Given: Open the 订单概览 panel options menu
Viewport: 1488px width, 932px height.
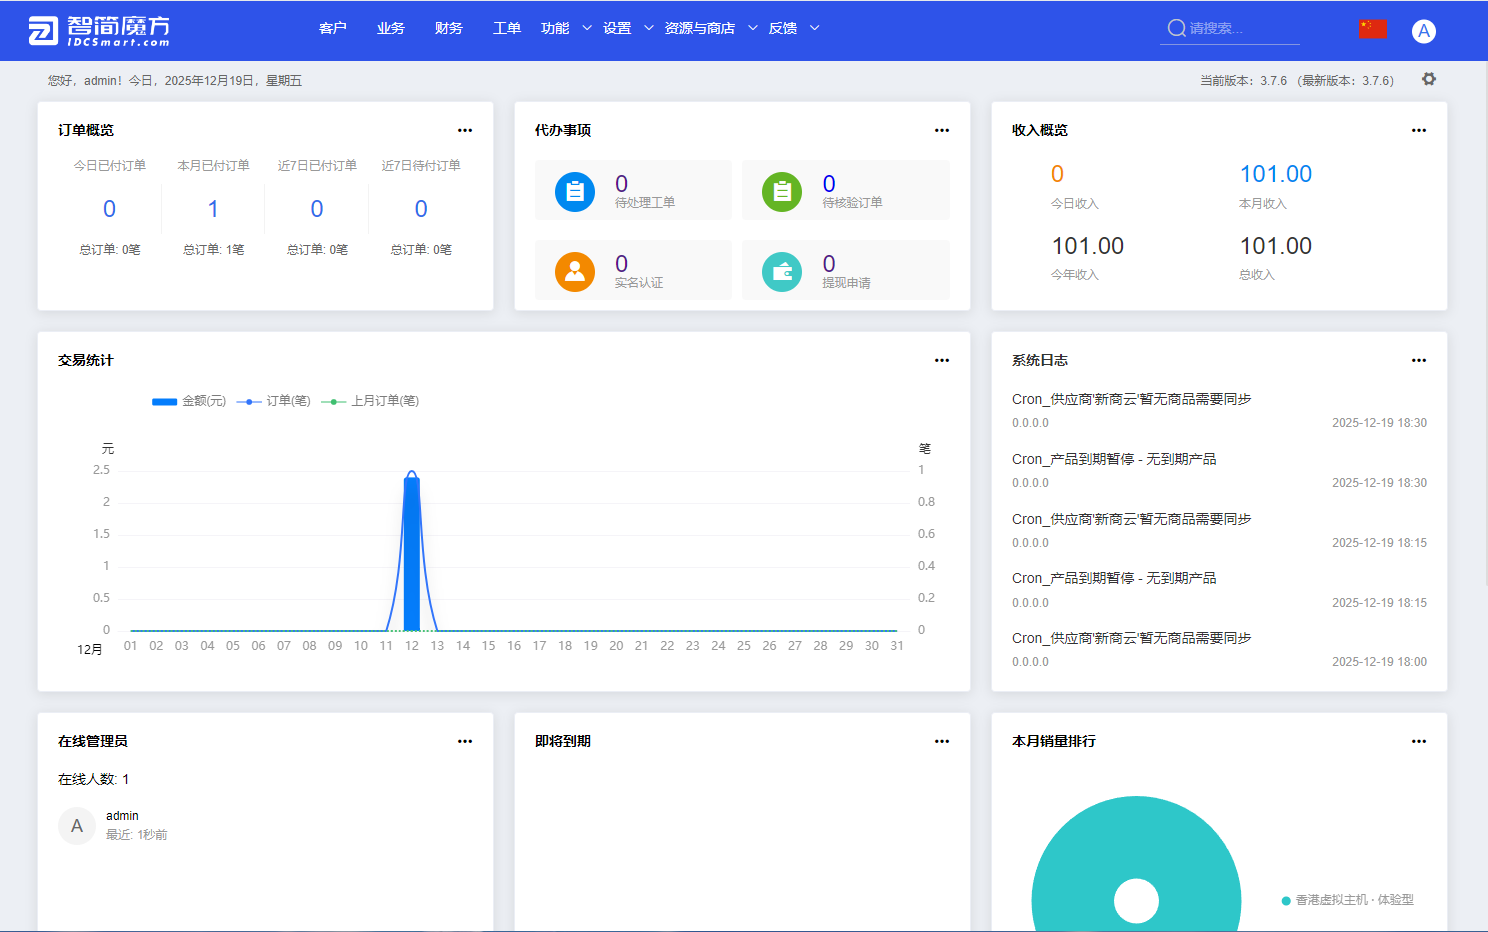Looking at the screenshot, I should [465, 130].
